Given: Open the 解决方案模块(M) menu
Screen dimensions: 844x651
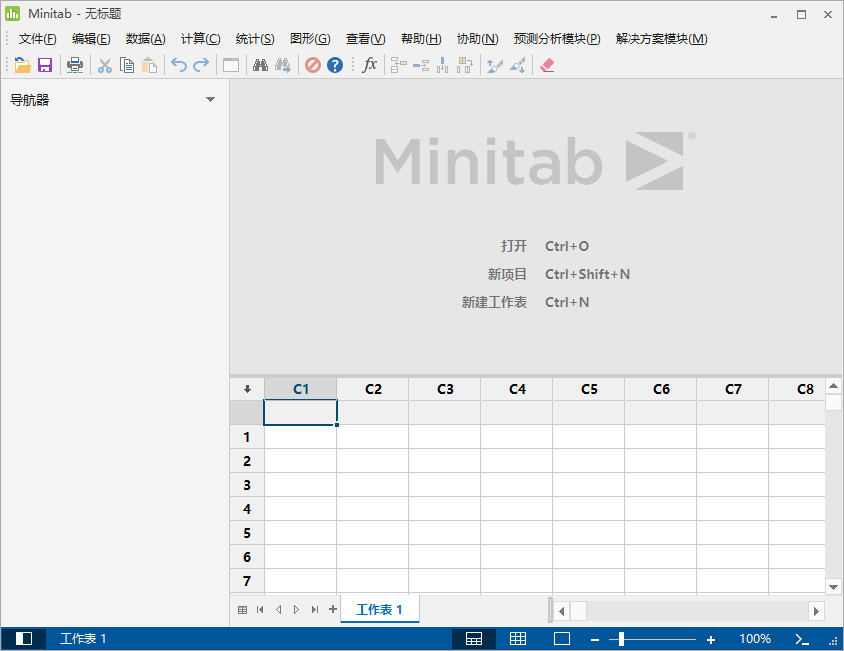Looking at the screenshot, I should (x=662, y=39).
